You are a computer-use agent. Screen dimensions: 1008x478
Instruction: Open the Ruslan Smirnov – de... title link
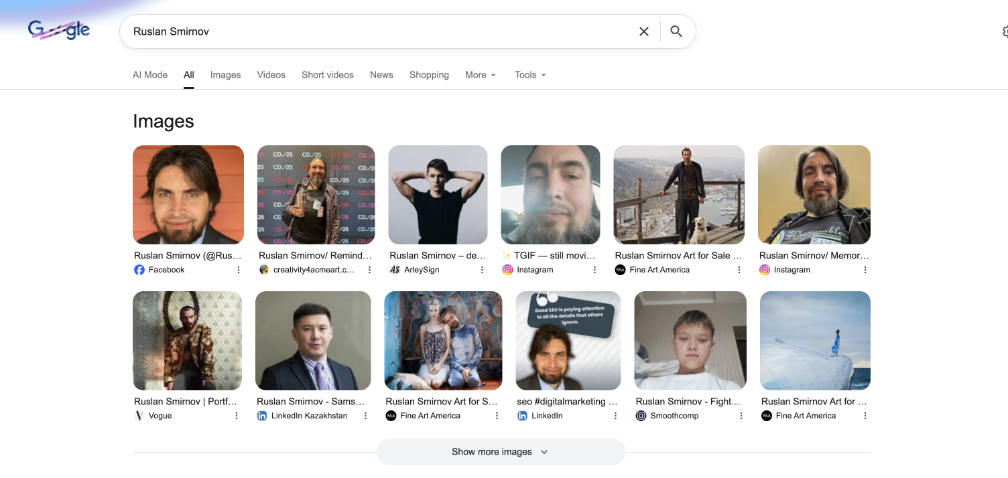pyautogui.click(x=437, y=256)
